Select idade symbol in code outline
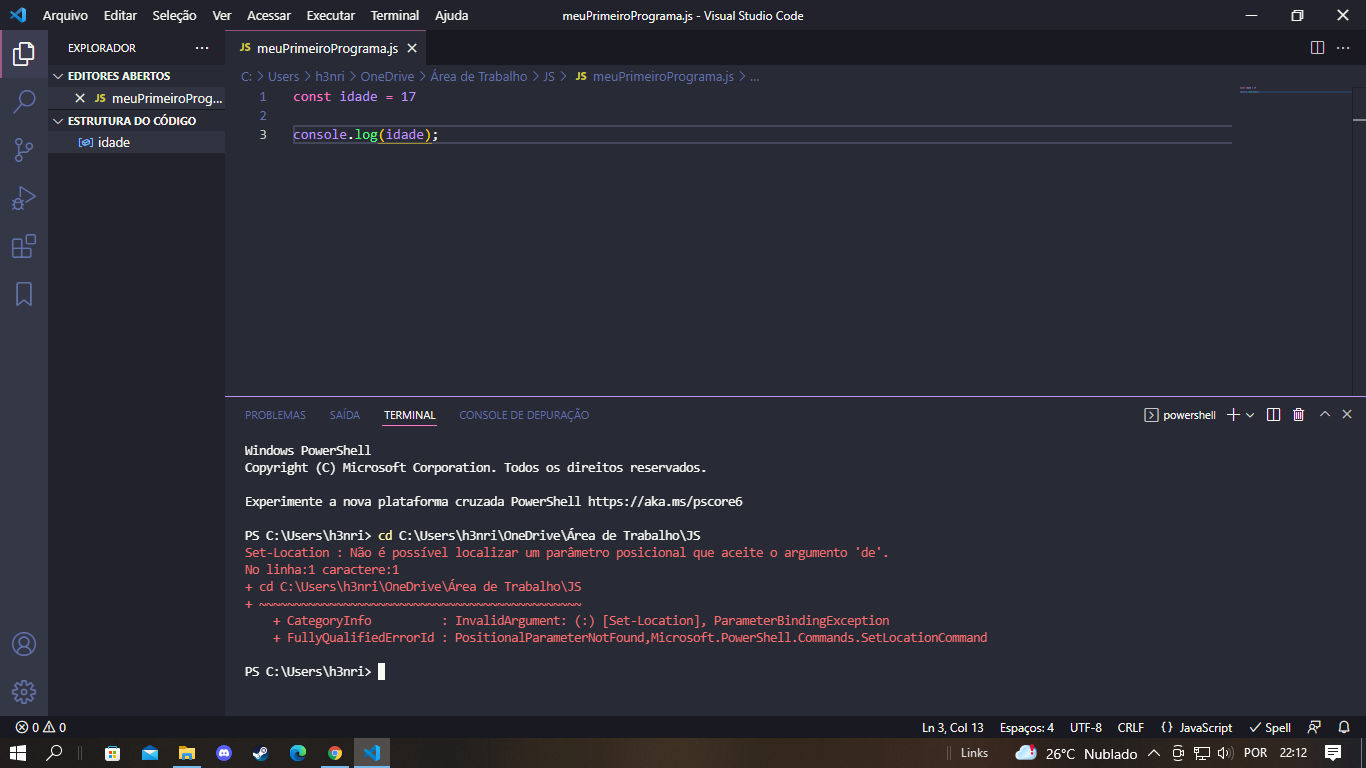This screenshot has width=1366, height=768. click(x=136, y=142)
